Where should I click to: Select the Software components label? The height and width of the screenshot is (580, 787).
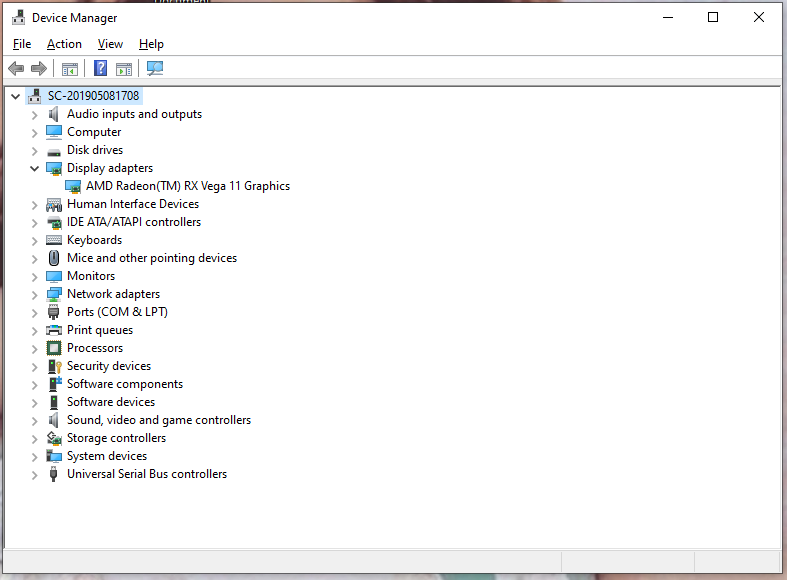point(125,384)
